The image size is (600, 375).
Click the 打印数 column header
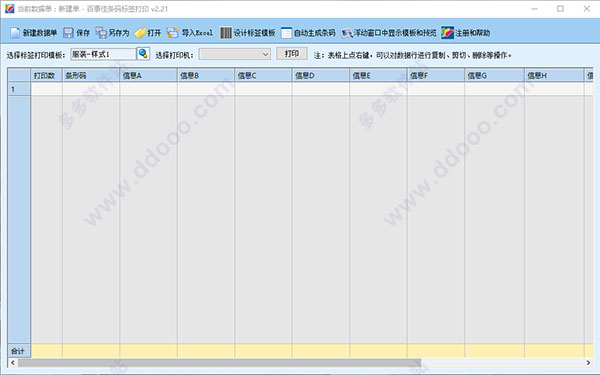point(46,75)
